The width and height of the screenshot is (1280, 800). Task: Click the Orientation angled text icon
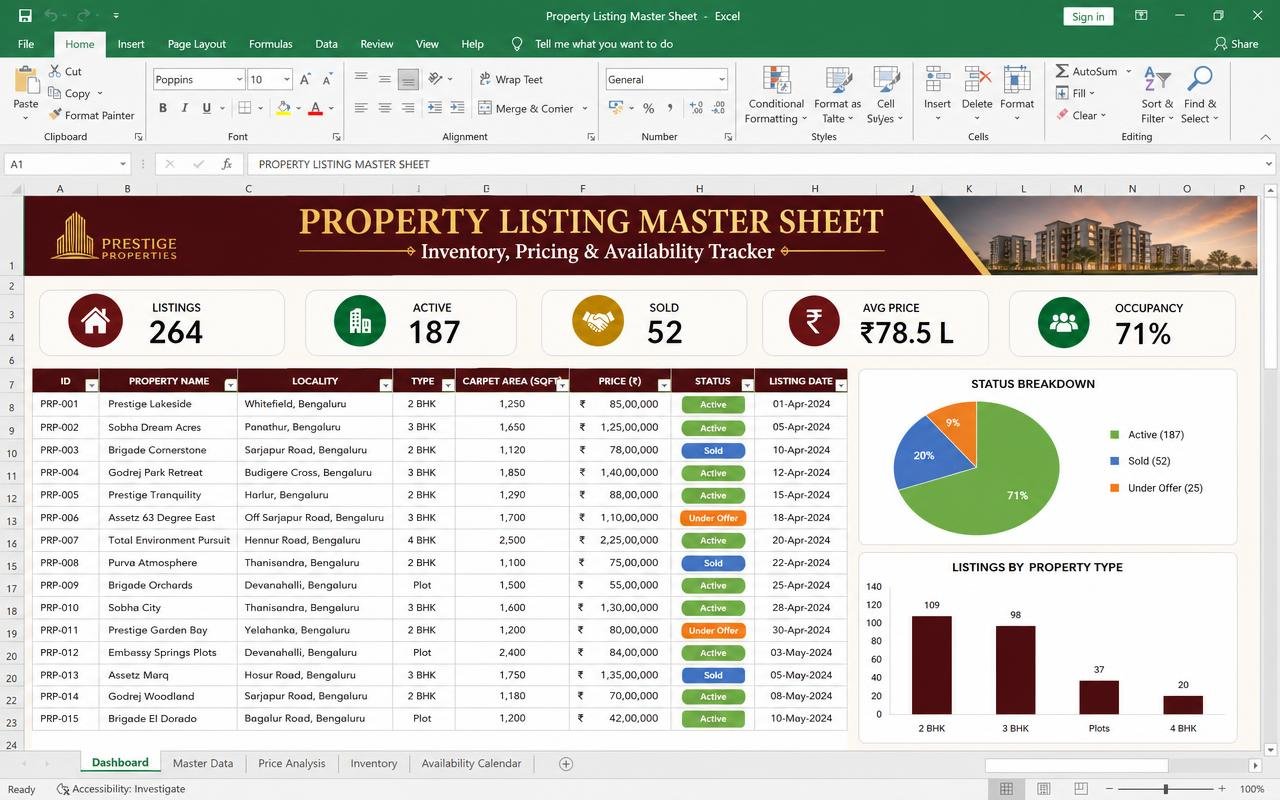click(435, 79)
